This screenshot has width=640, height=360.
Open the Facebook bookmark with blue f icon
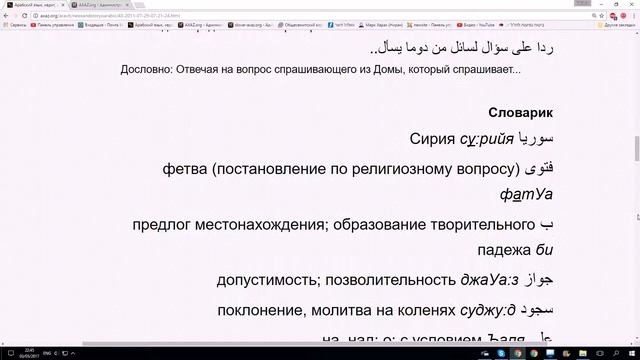coord(341,25)
